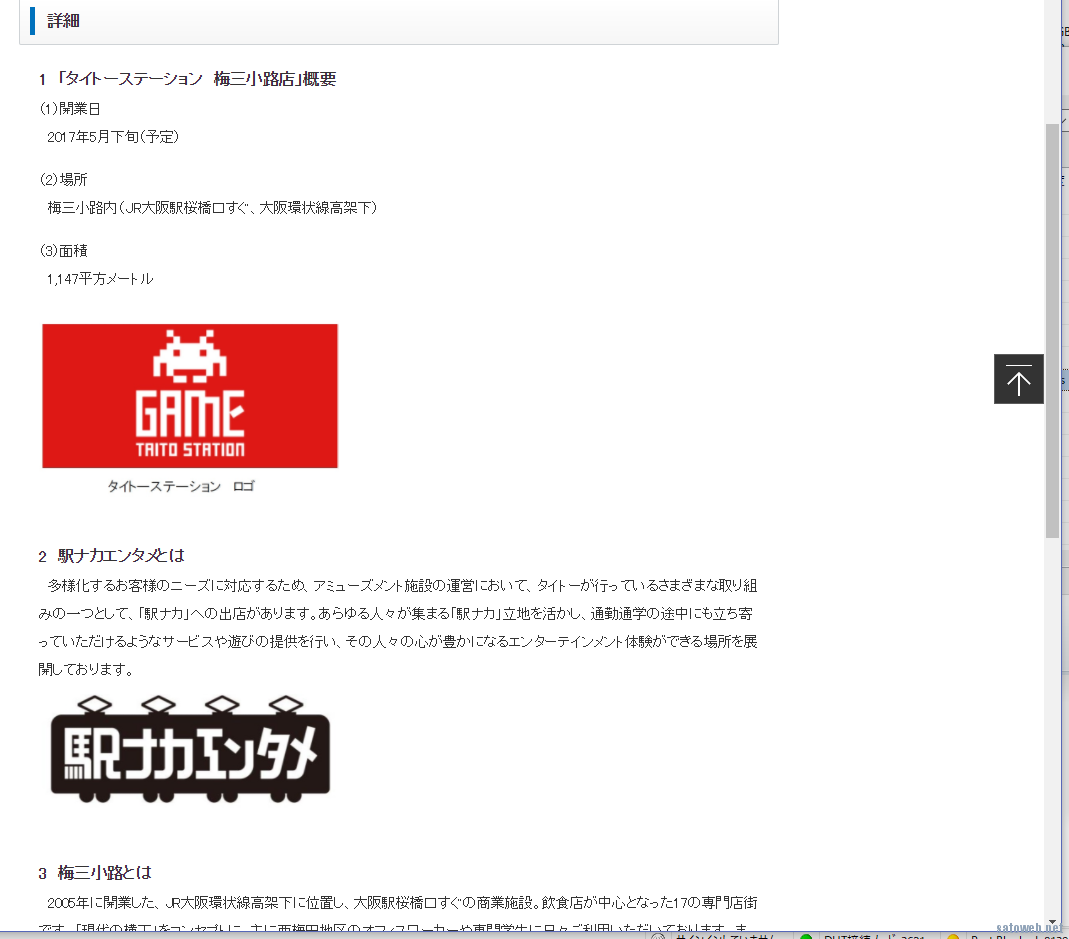
Task: Click the heading 3 梅三小路とは
Action: [95, 873]
